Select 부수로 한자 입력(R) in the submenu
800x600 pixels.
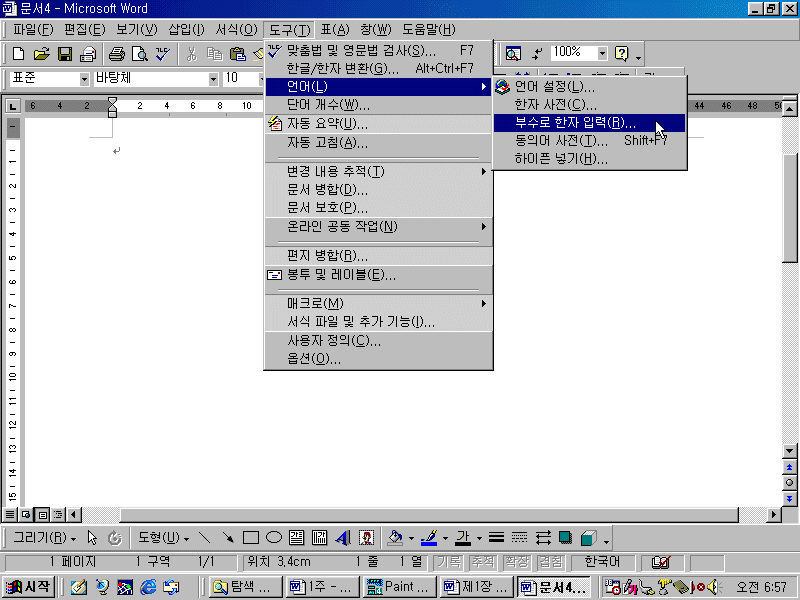point(589,123)
